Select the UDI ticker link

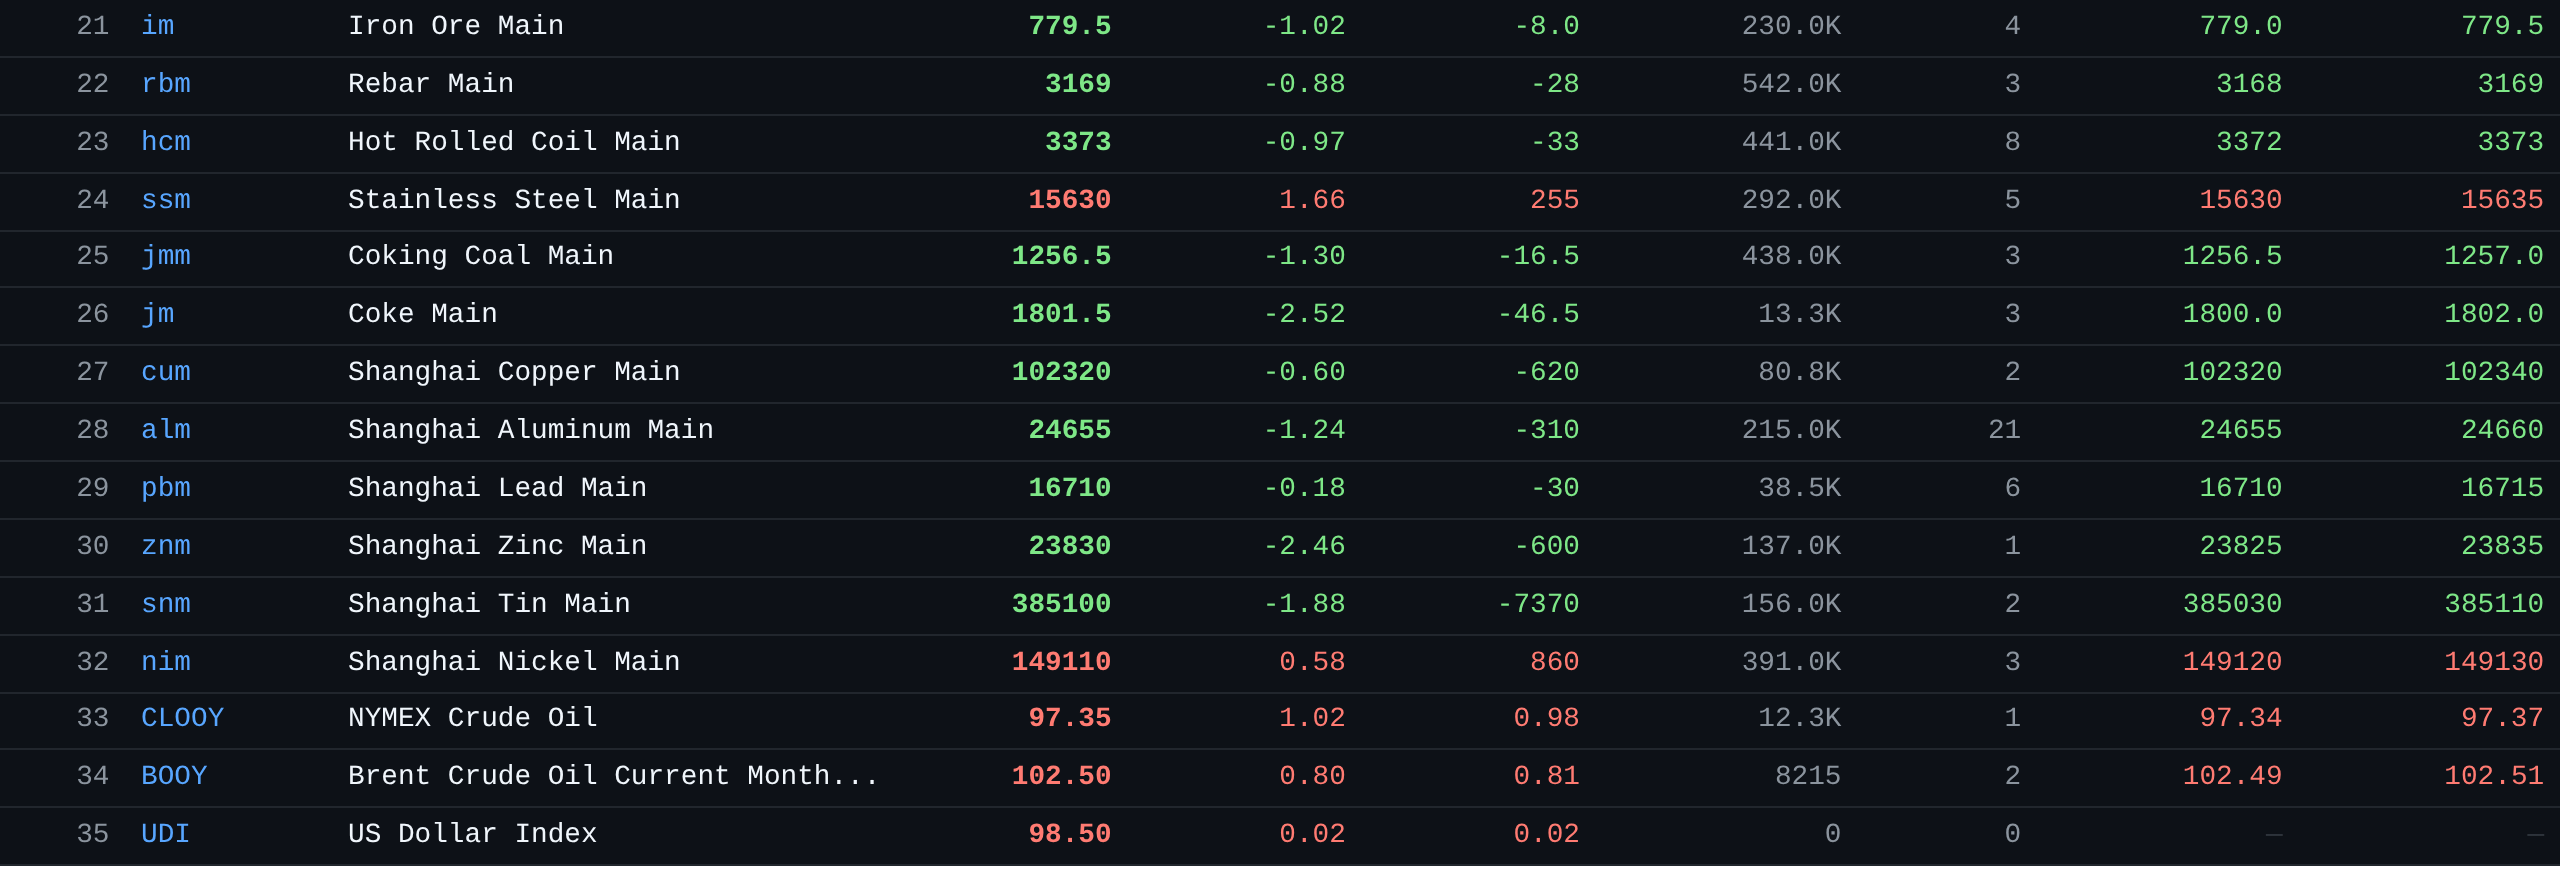(165, 834)
